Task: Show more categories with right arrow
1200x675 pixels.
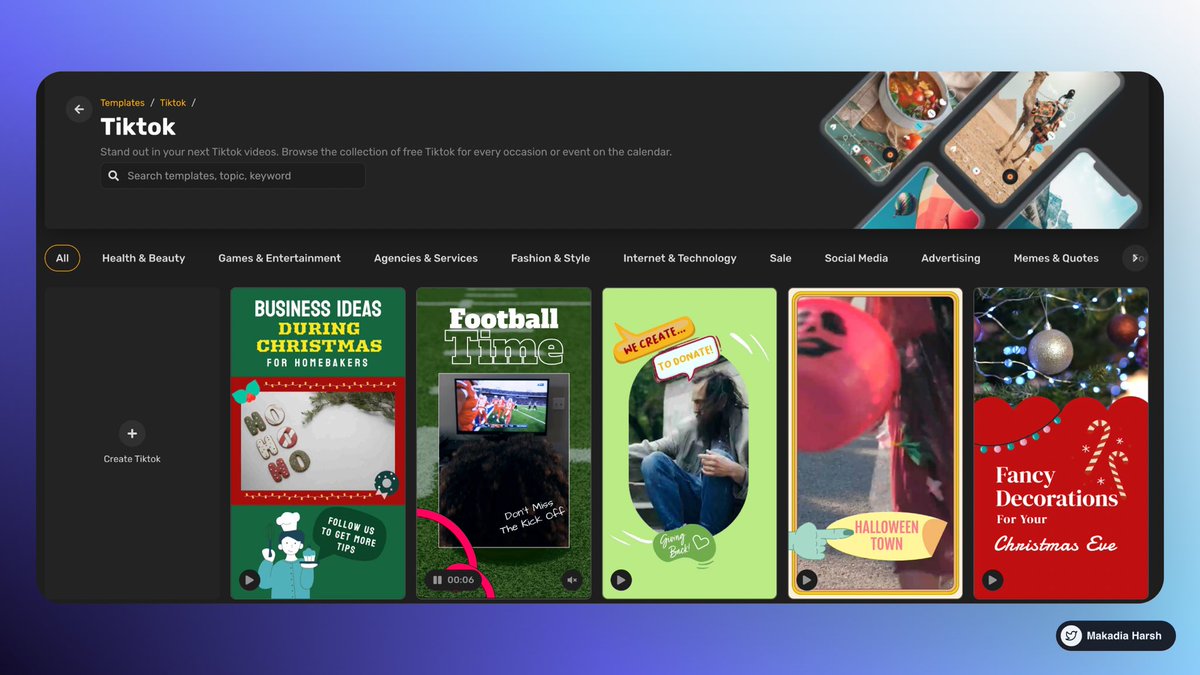Action: [1135, 258]
